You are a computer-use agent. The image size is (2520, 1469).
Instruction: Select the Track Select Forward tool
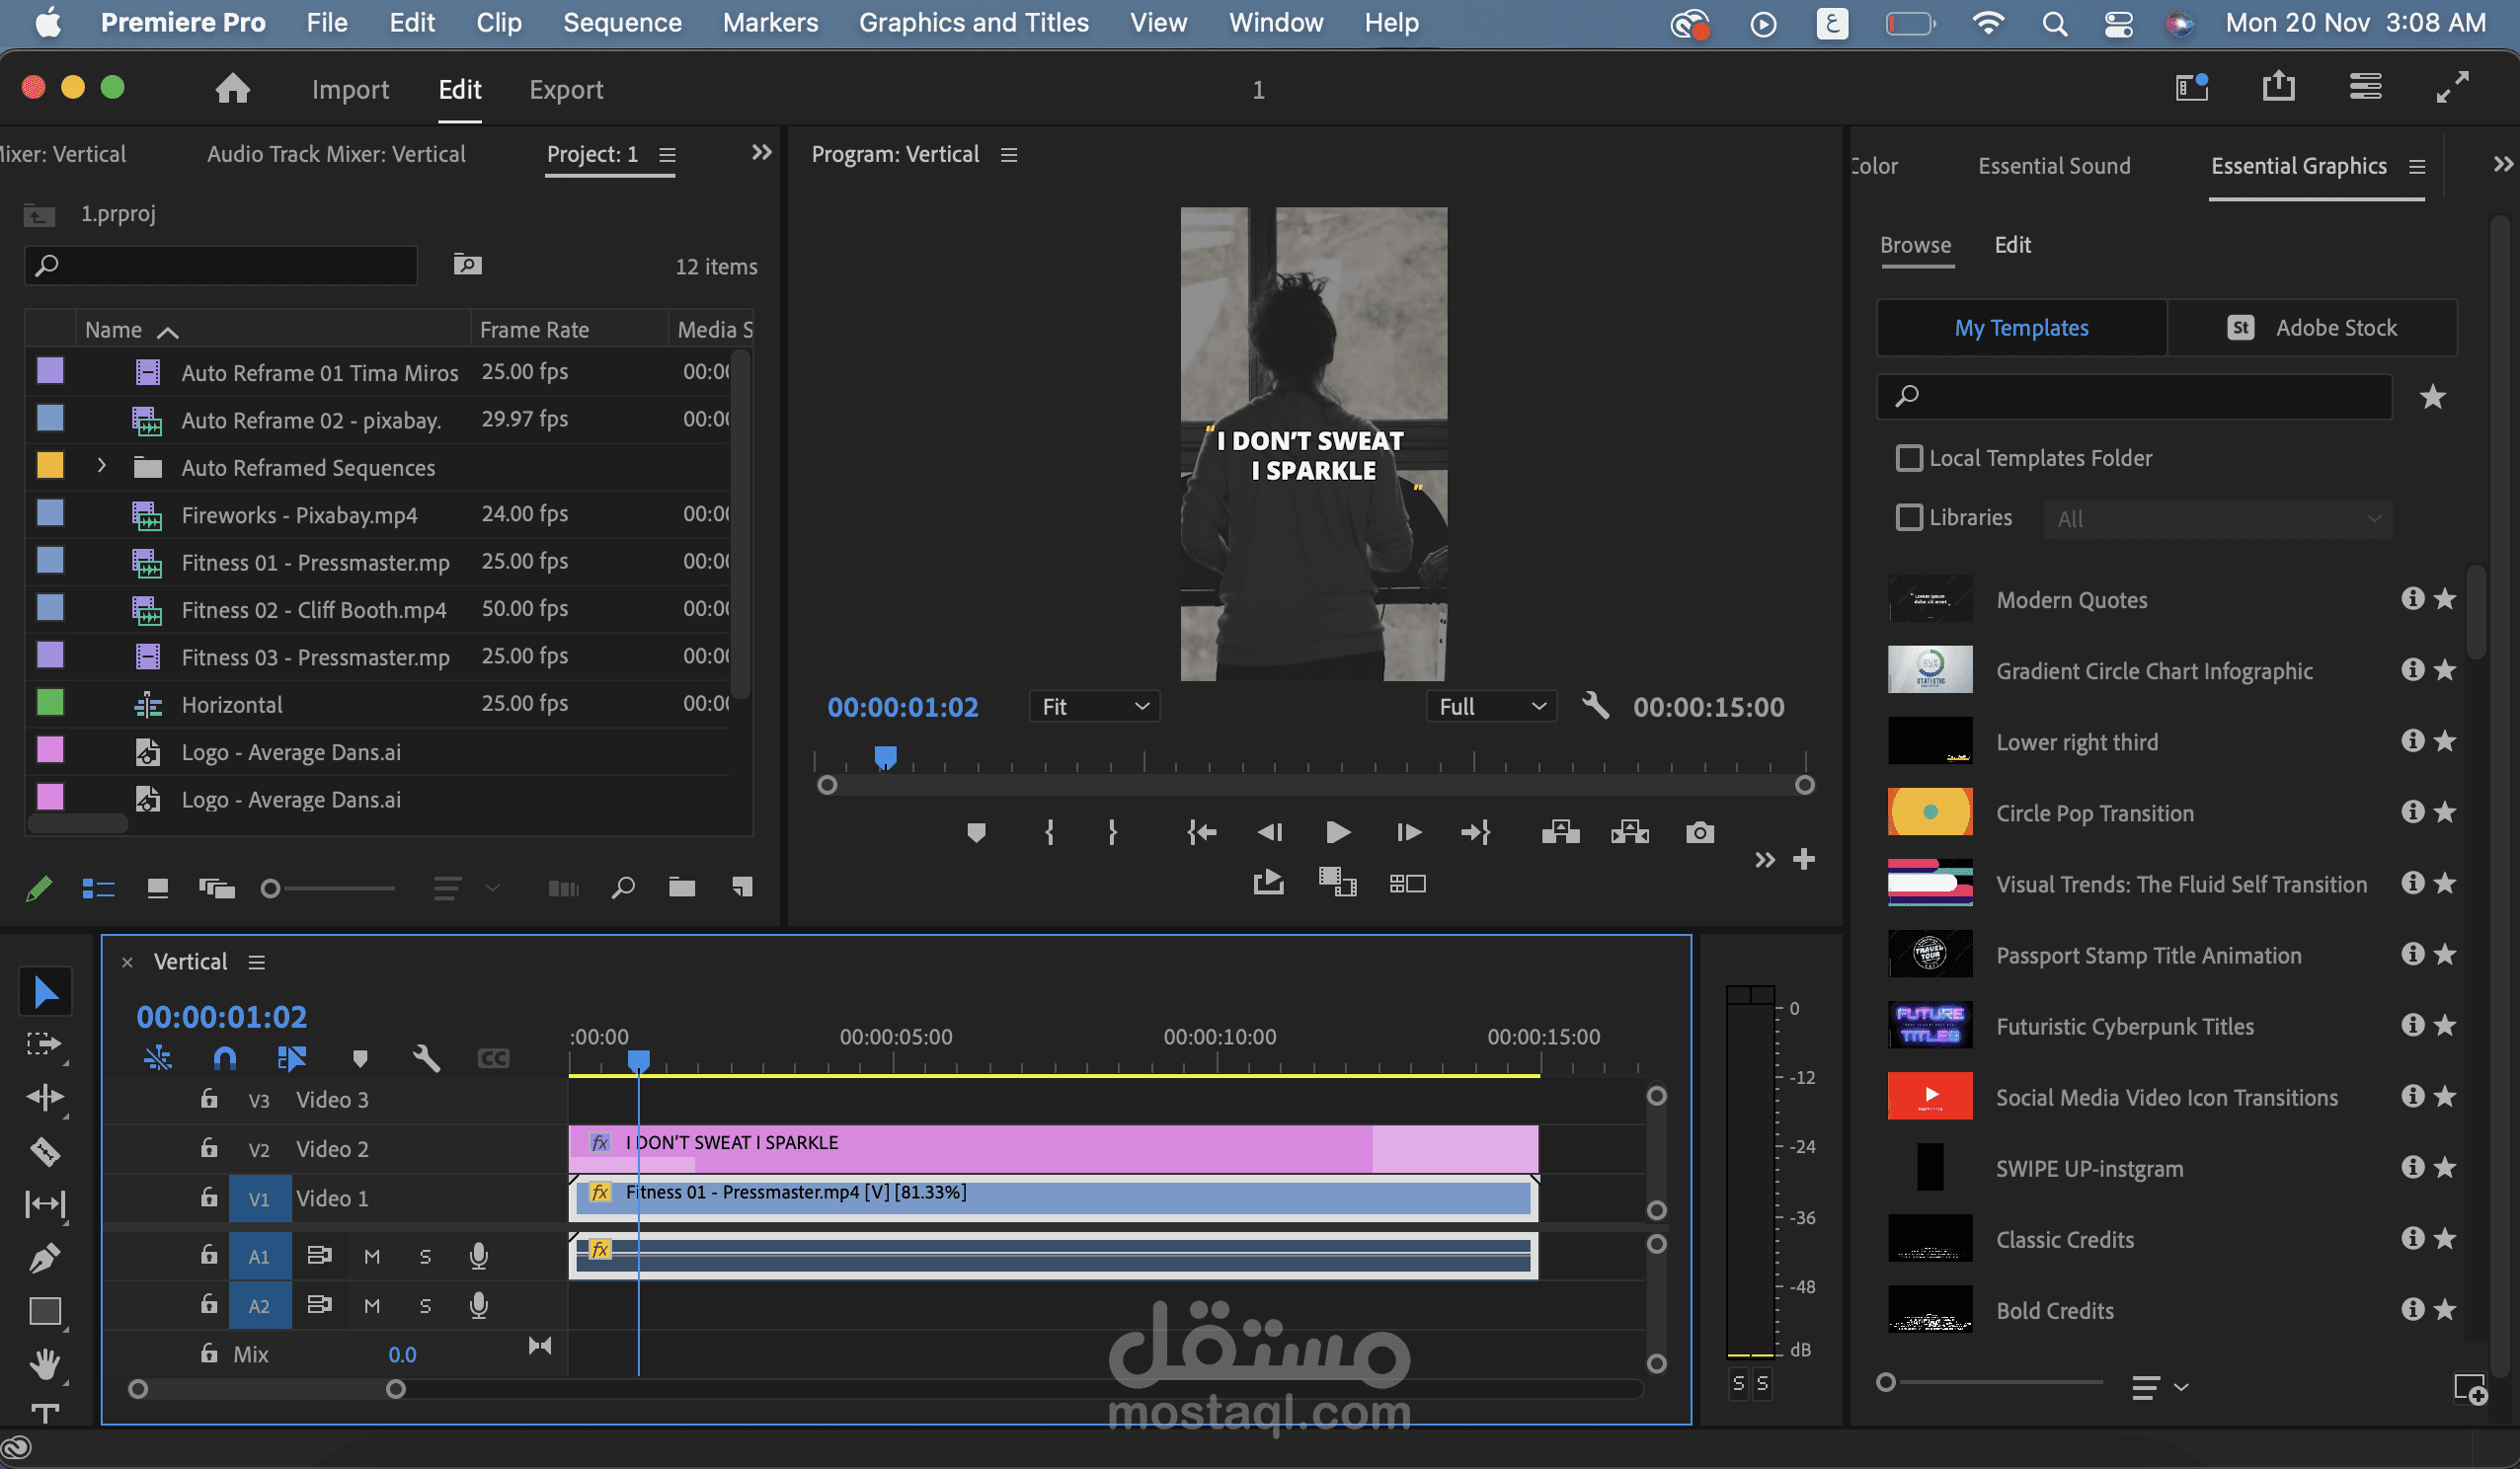pyautogui.click(x=45, y=1045)
